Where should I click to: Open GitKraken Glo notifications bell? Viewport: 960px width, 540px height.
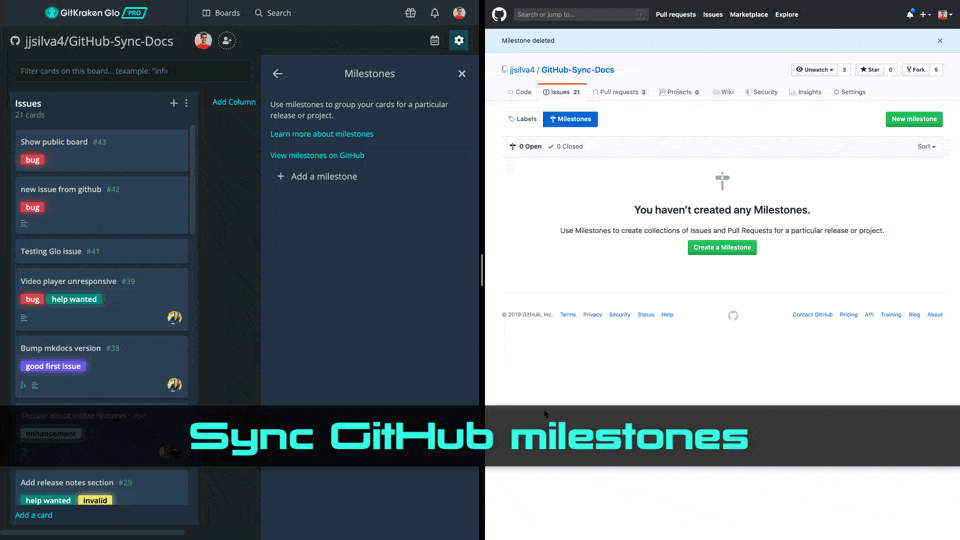pyautogui.click(x=435, y=13)
